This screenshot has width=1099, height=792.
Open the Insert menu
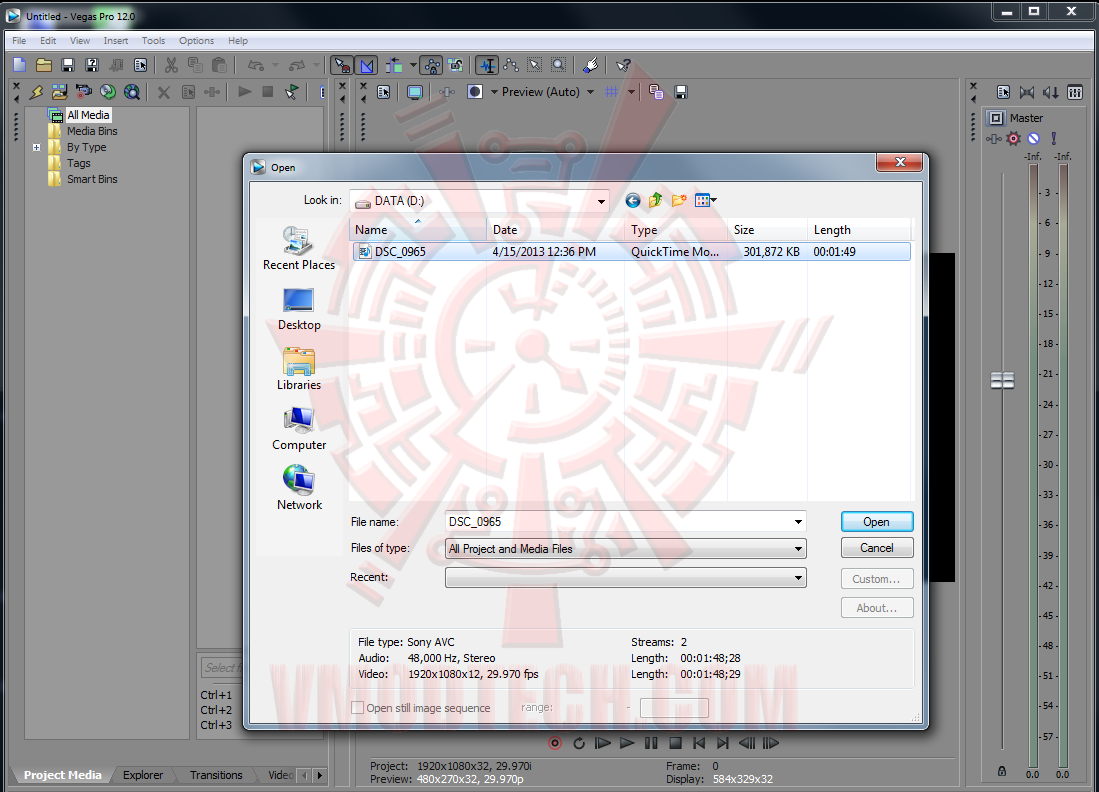[x=116, y=41]
